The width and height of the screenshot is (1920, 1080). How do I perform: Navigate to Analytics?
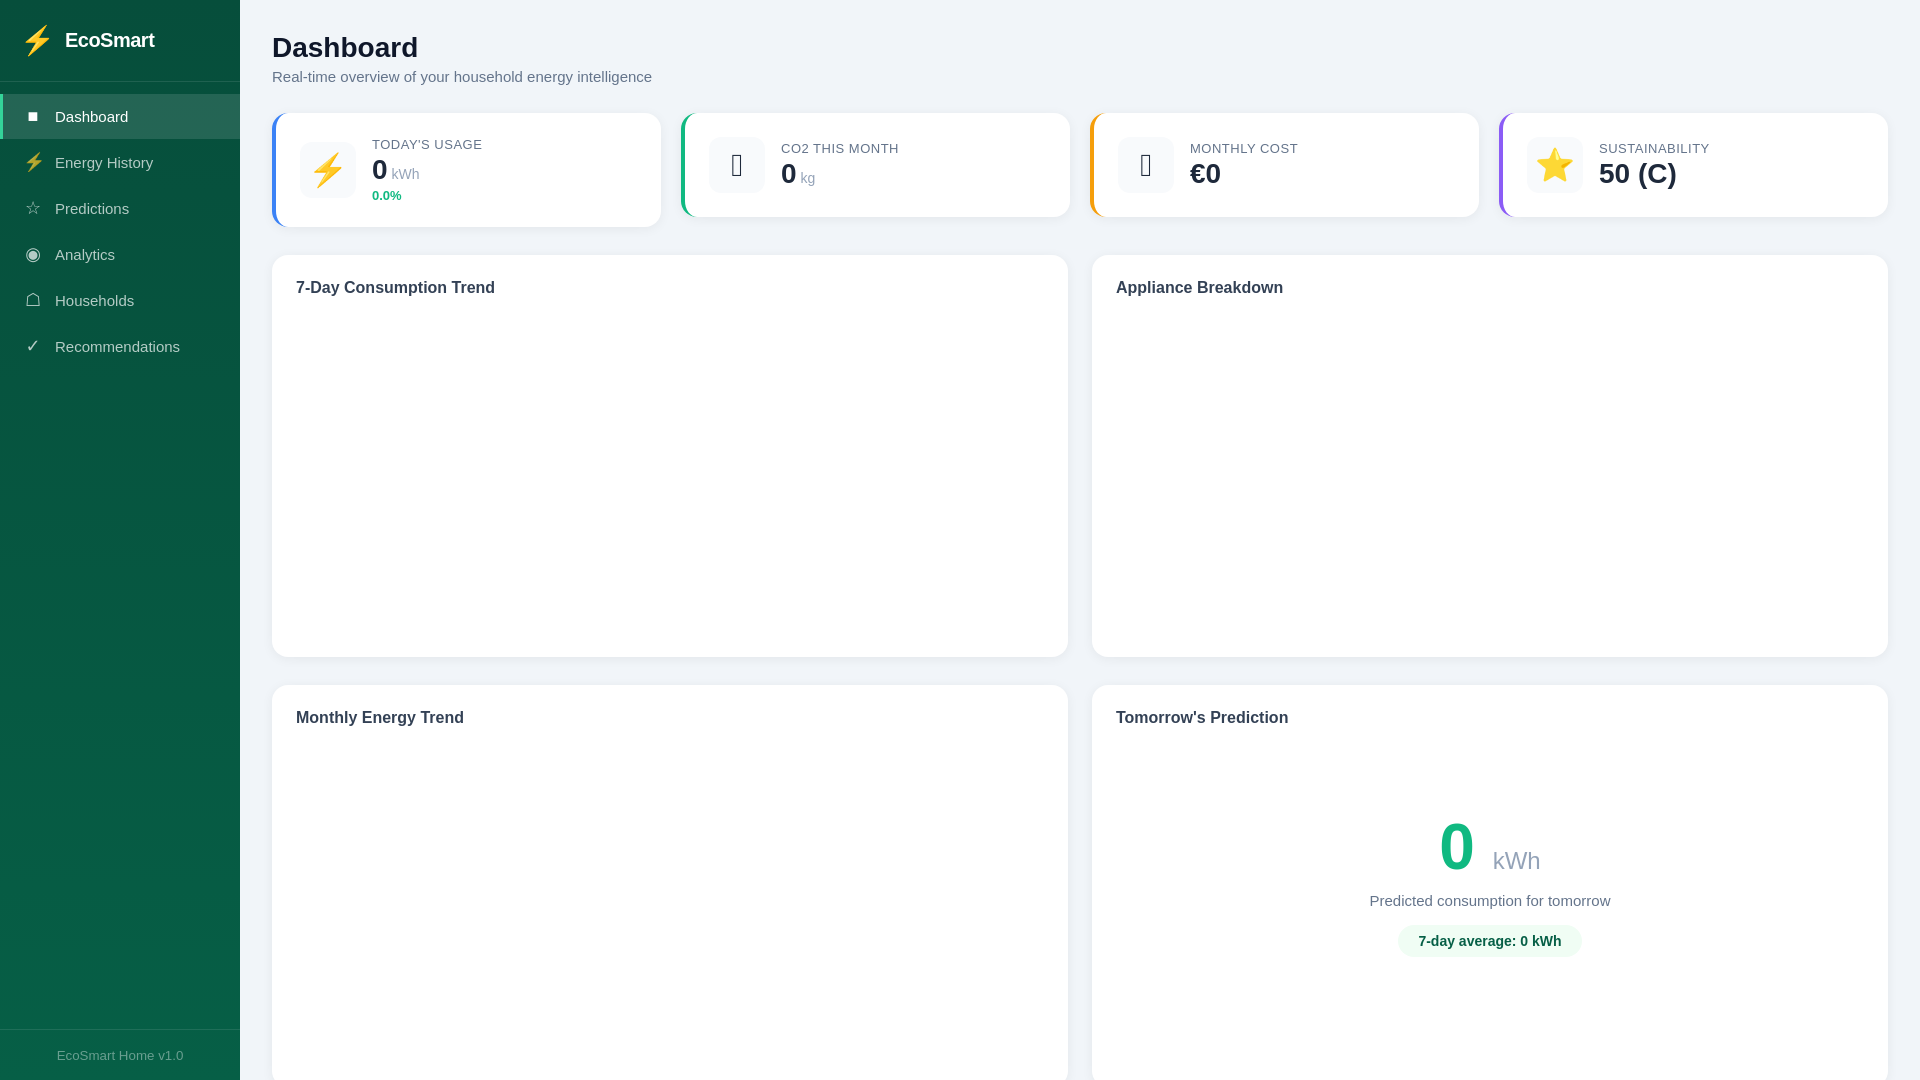[120, 254]
